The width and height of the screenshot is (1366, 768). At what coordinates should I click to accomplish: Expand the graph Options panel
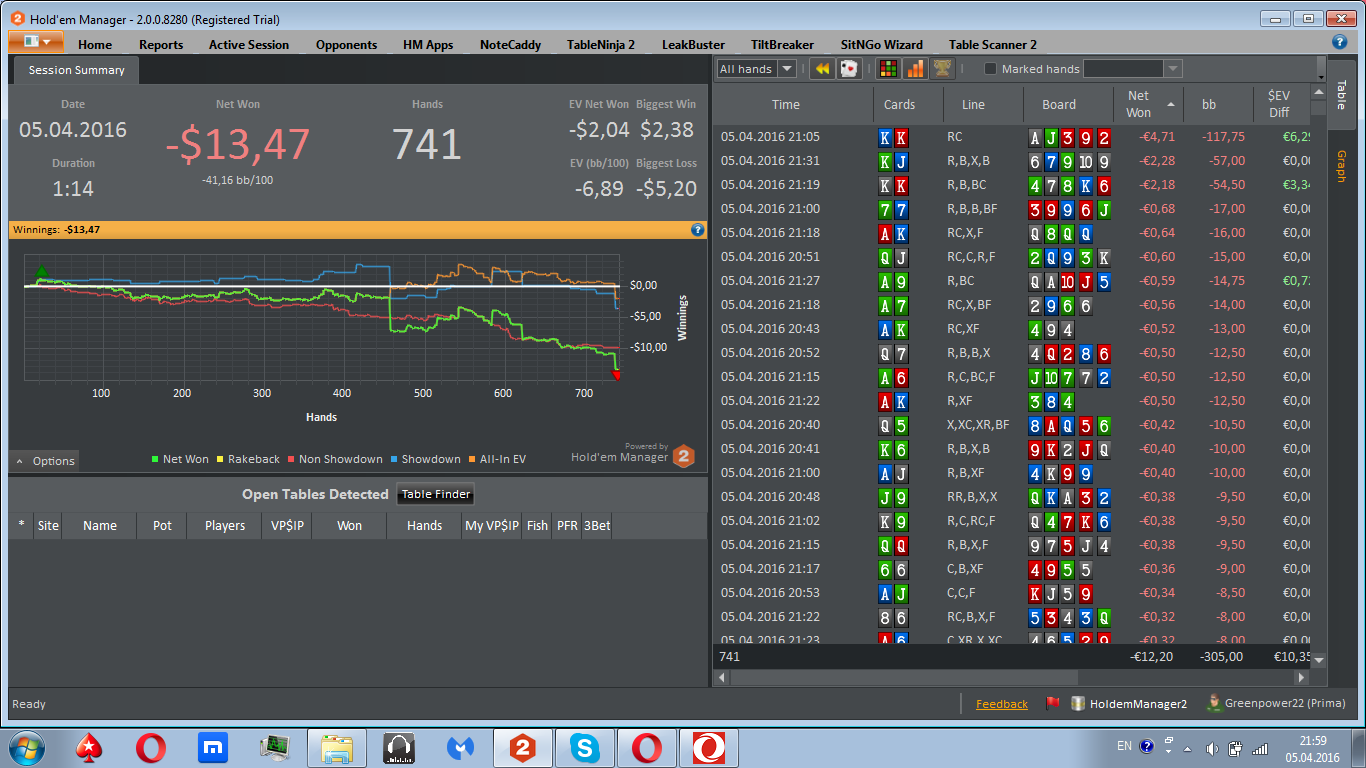coord(45,461)
